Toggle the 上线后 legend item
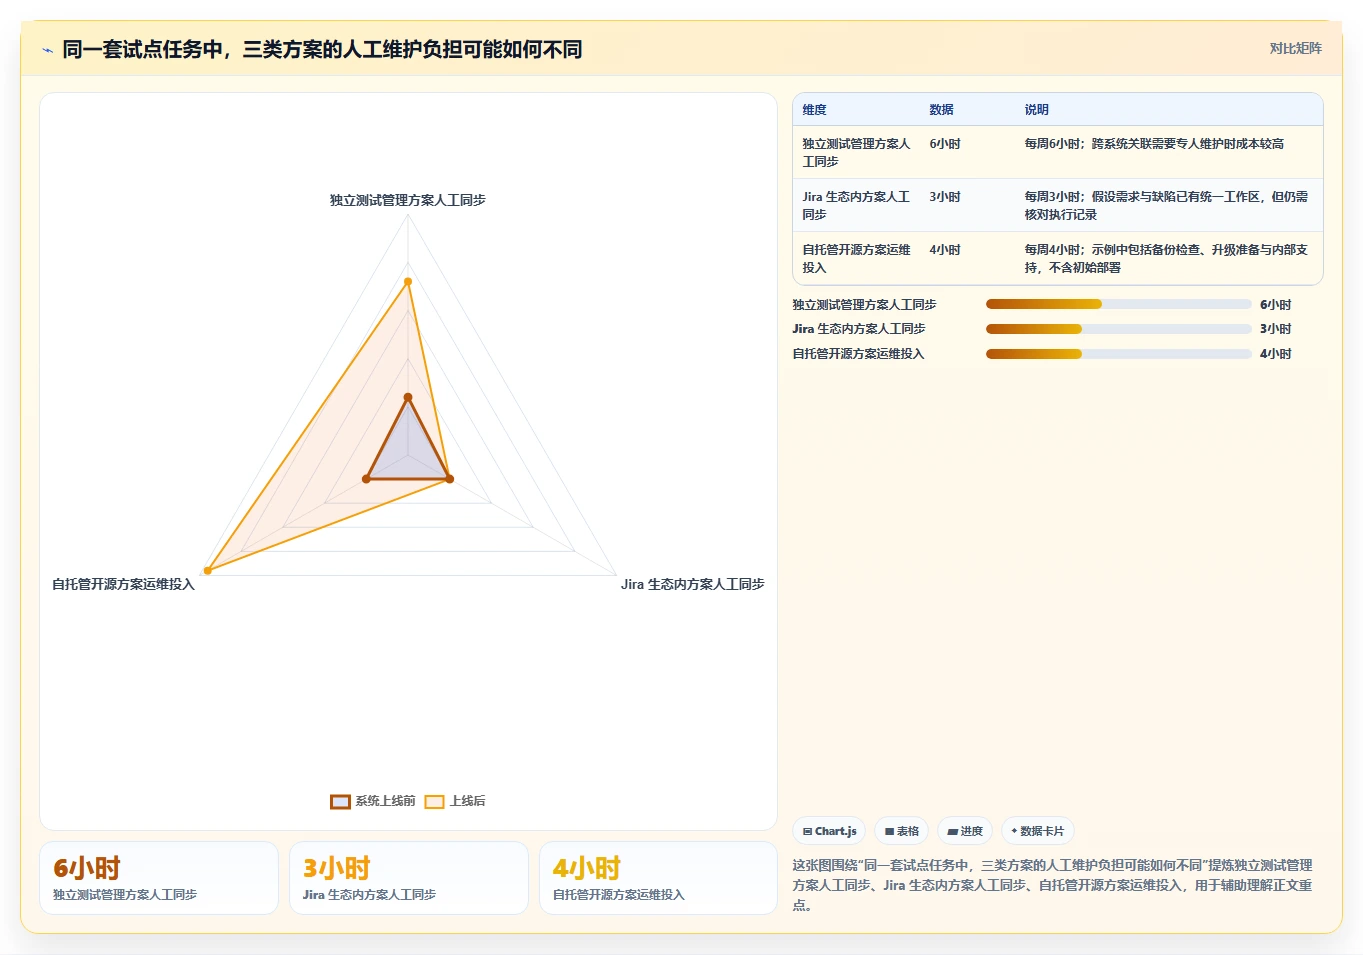1363x955 pixels. click(455, 801)
